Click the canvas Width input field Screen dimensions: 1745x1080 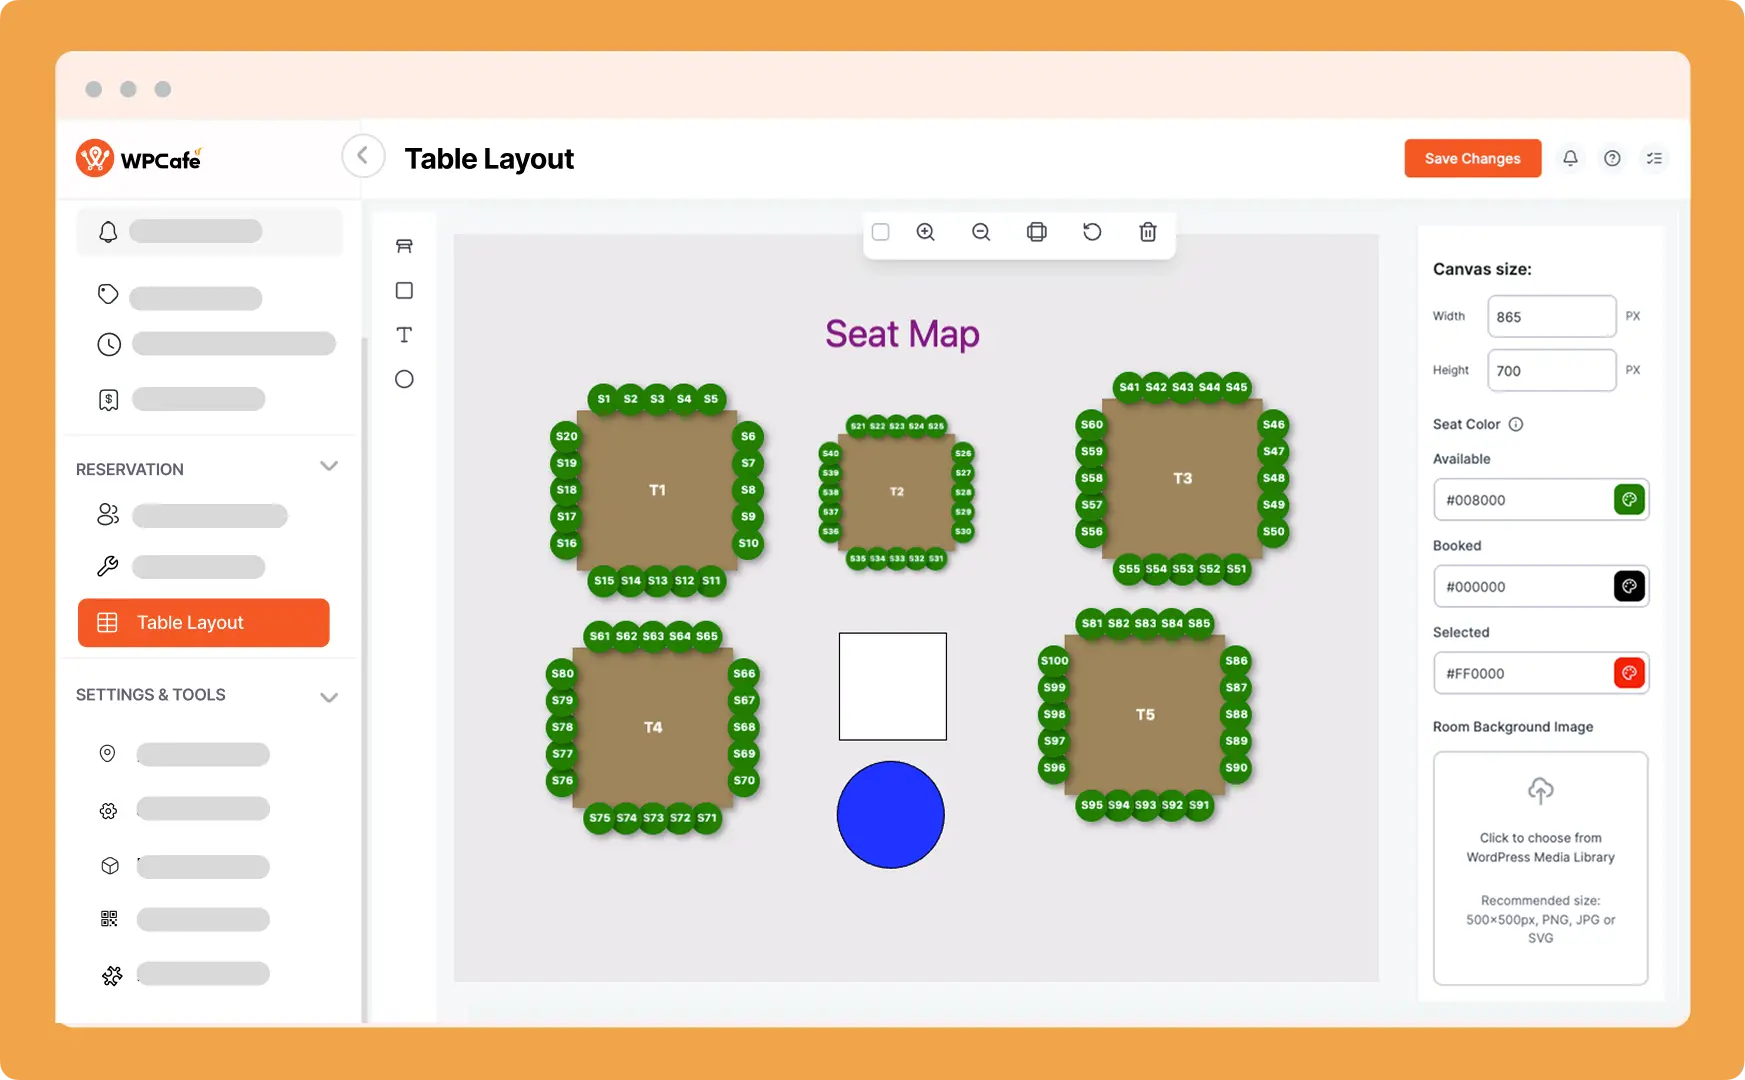pyautogui.click(x=1550, y=317)
